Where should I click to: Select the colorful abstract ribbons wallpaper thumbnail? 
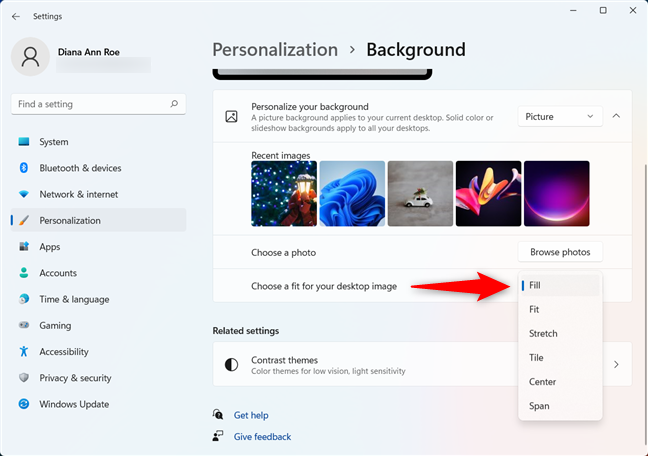[488, 193]
